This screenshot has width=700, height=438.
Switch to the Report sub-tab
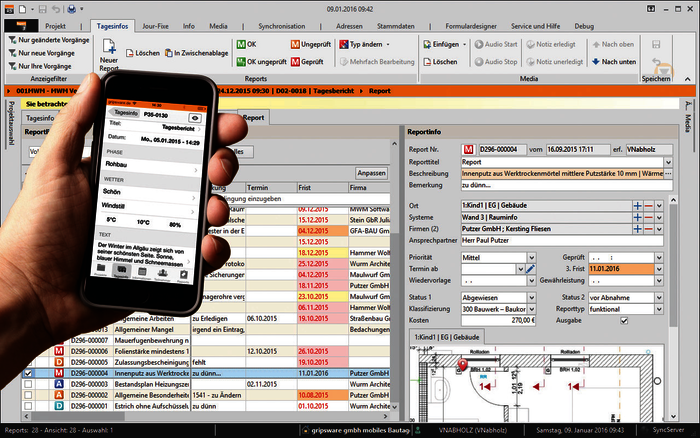(x=253, y=117)
